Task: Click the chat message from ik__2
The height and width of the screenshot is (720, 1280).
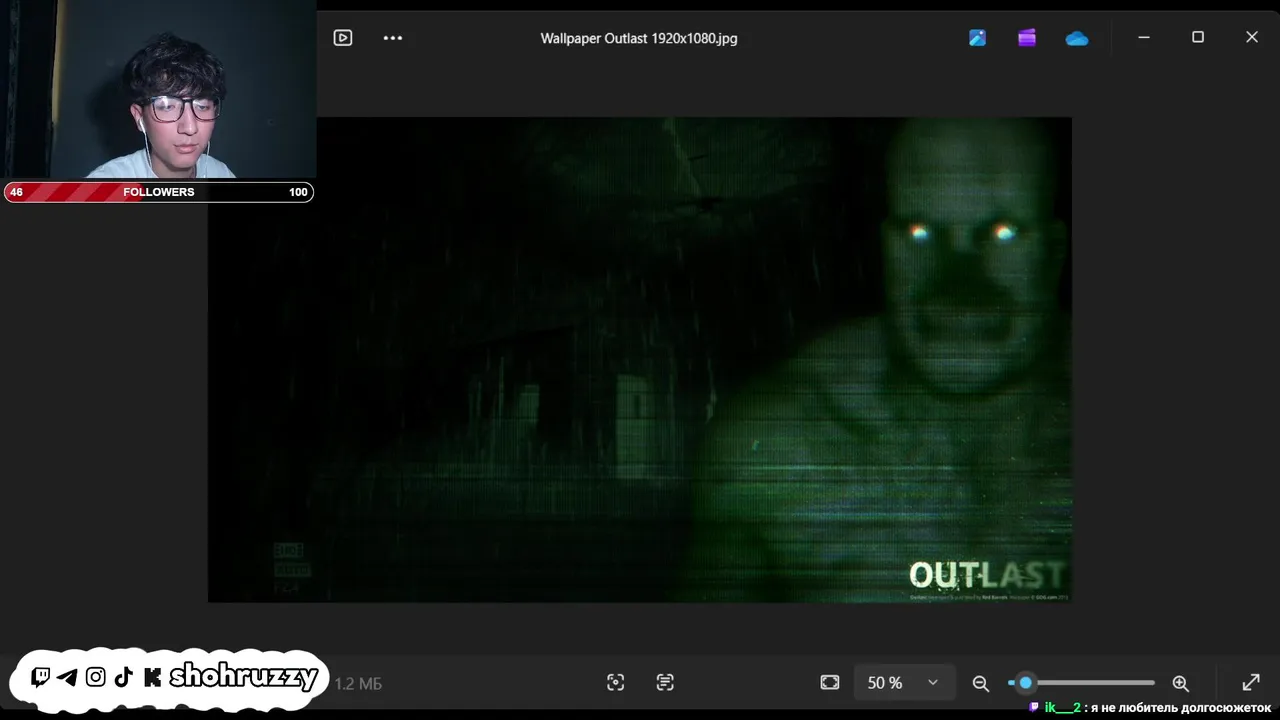Action: (x=1150, y=707)
